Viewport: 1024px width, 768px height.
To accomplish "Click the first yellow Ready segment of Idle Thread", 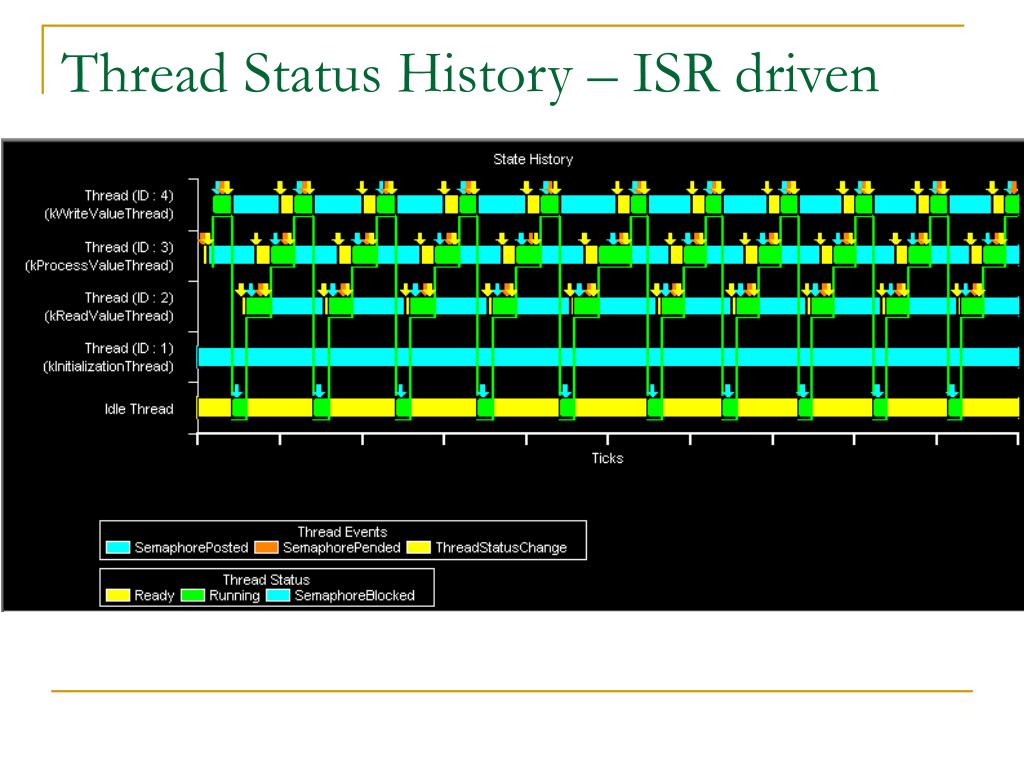I will click(x=215, y=408).
